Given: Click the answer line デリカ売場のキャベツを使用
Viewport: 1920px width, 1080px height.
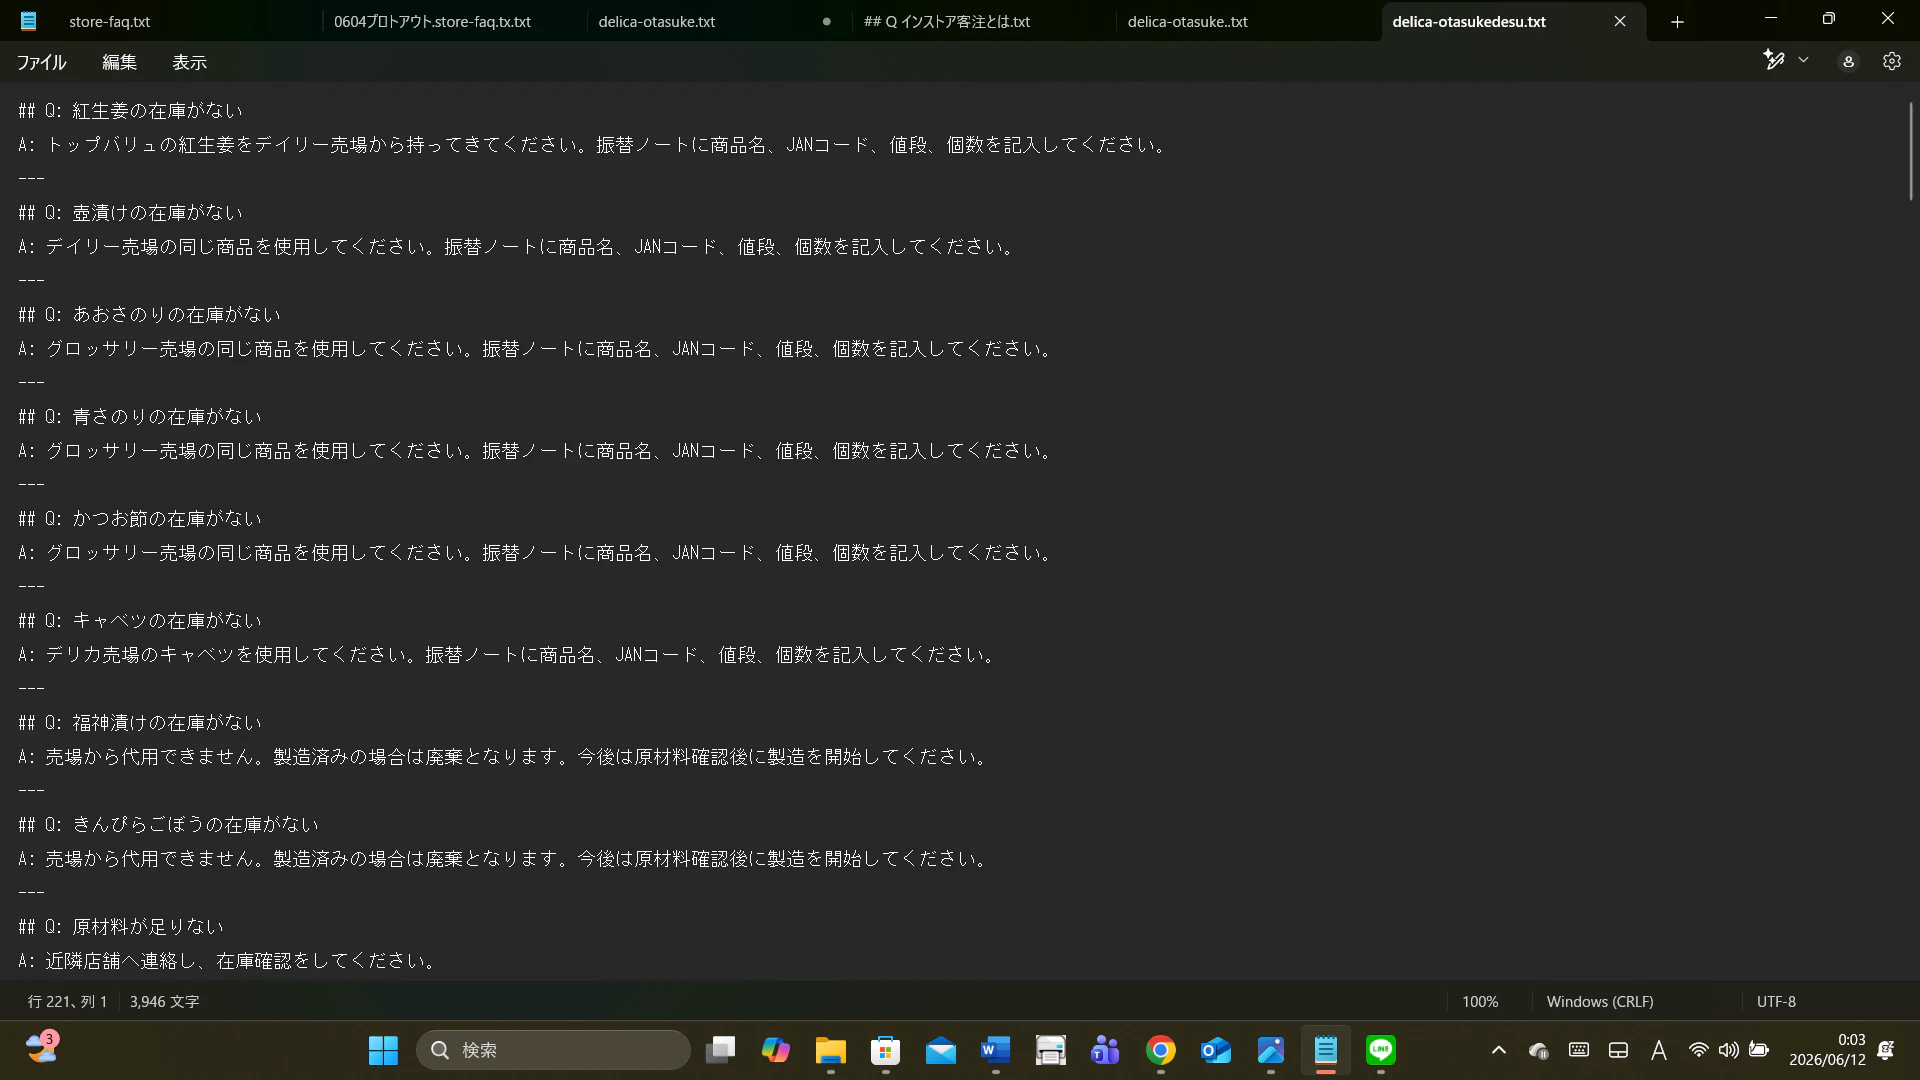Looking at the screenshot, I should tap(507, 655).
